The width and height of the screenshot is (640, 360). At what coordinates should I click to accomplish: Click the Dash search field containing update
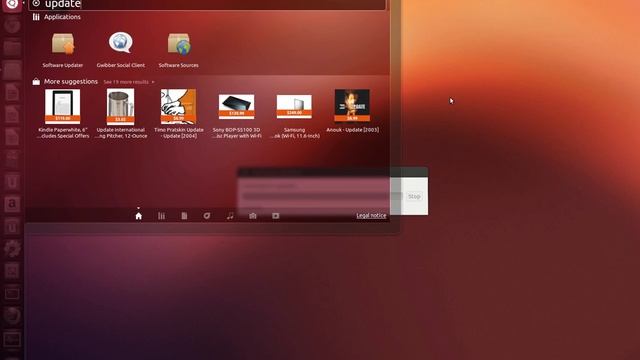click(x=207, y=4)
